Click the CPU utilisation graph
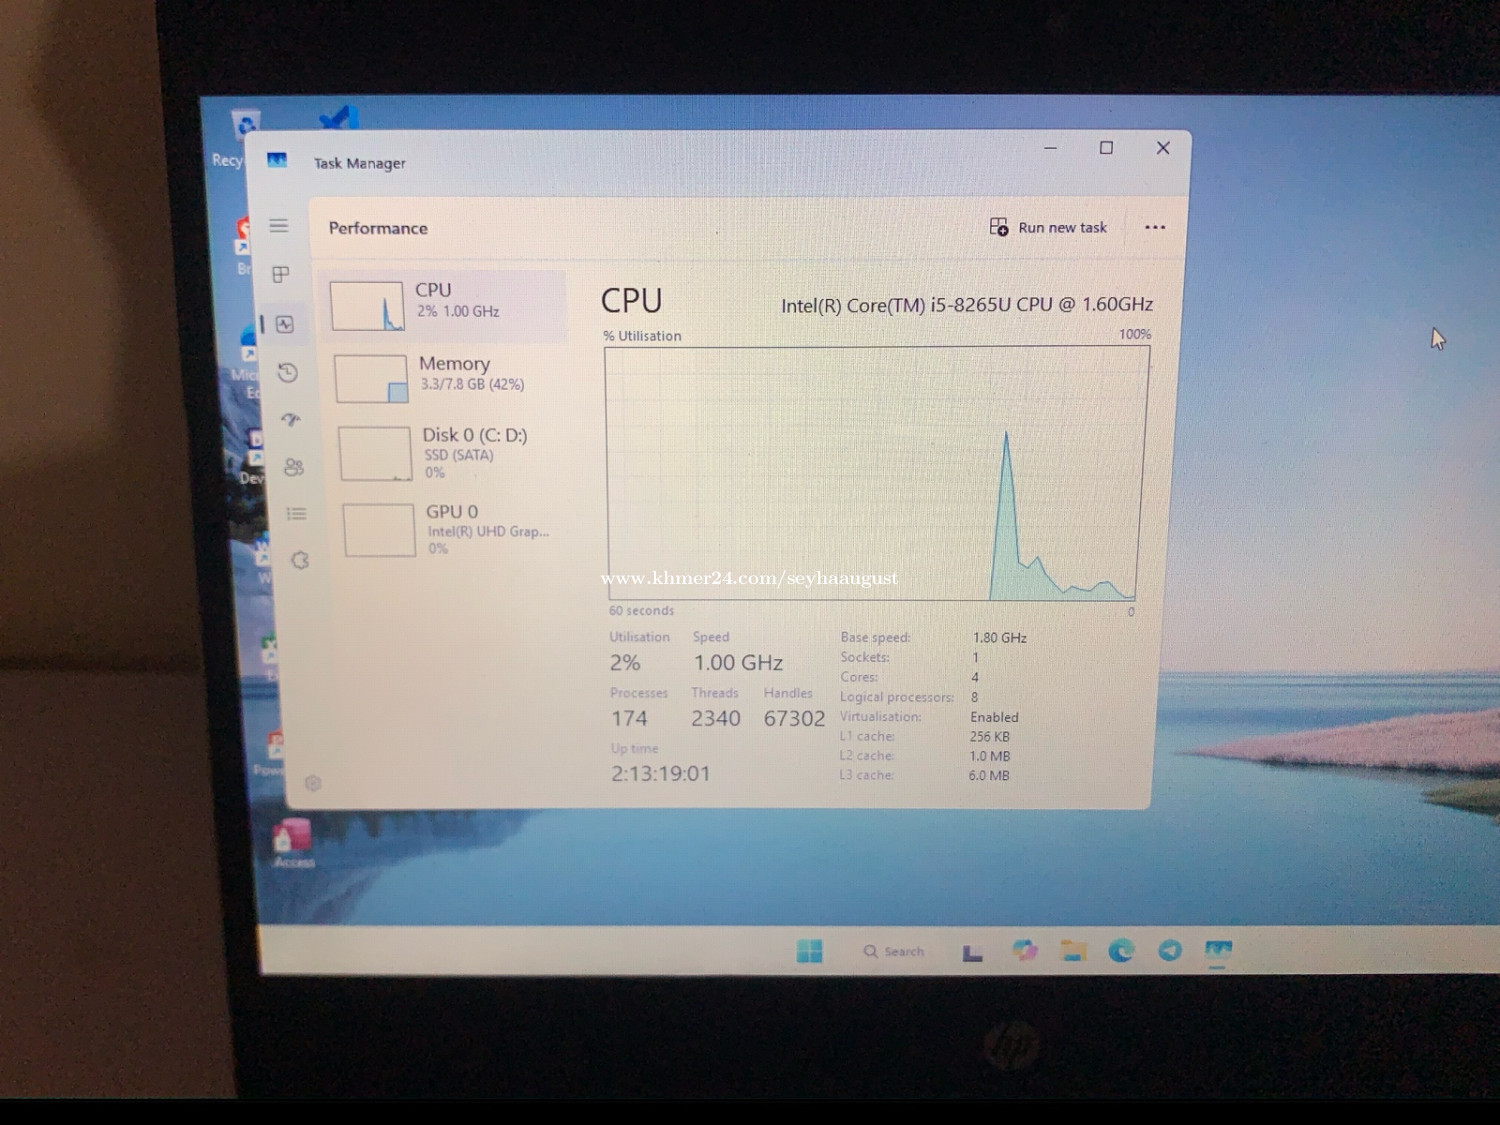 click(x=876, y=474)
